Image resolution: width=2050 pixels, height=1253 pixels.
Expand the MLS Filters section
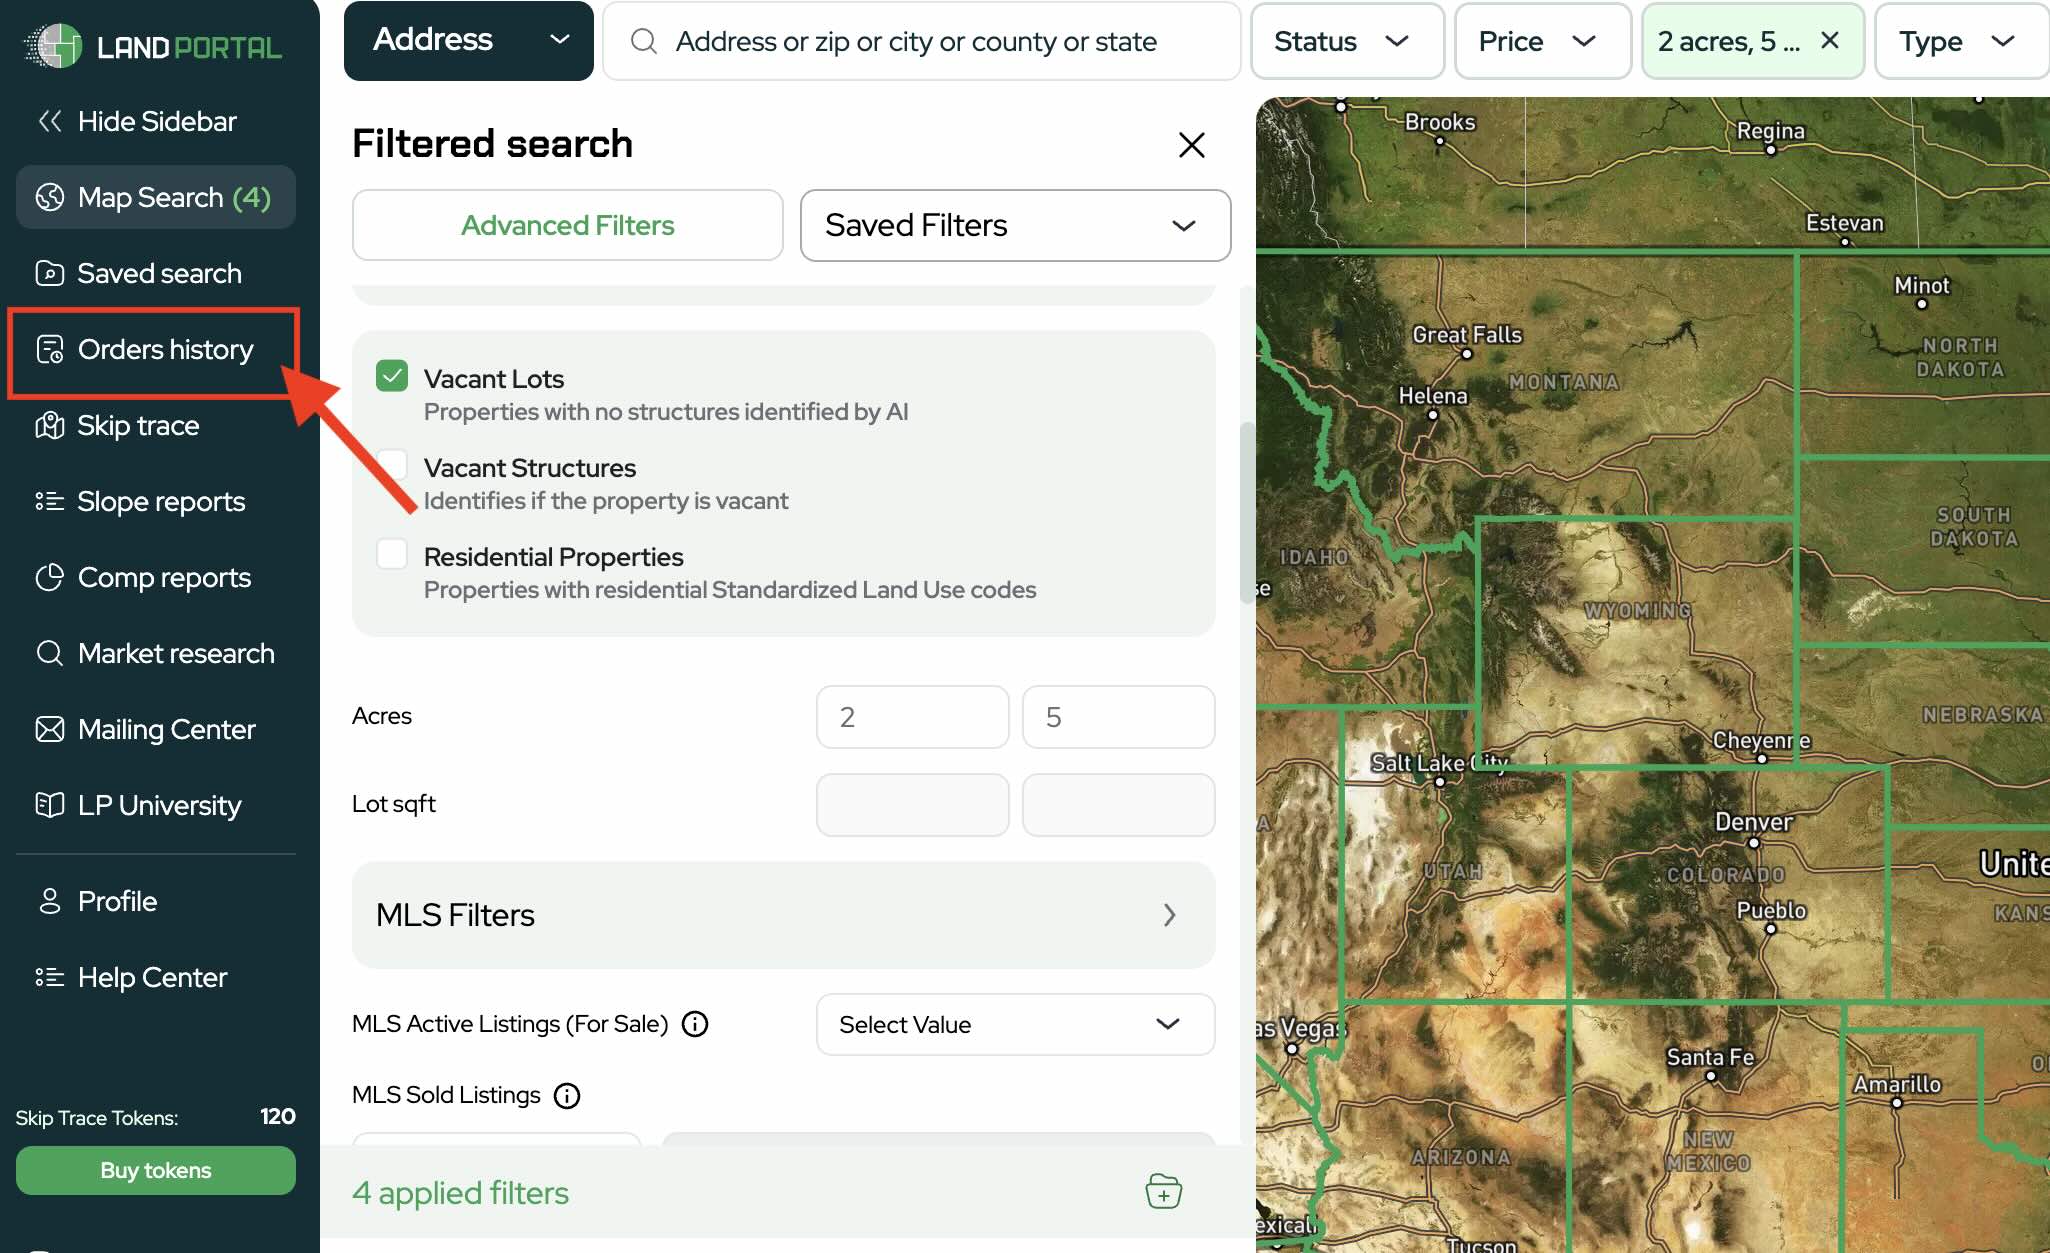pos(783,915)
